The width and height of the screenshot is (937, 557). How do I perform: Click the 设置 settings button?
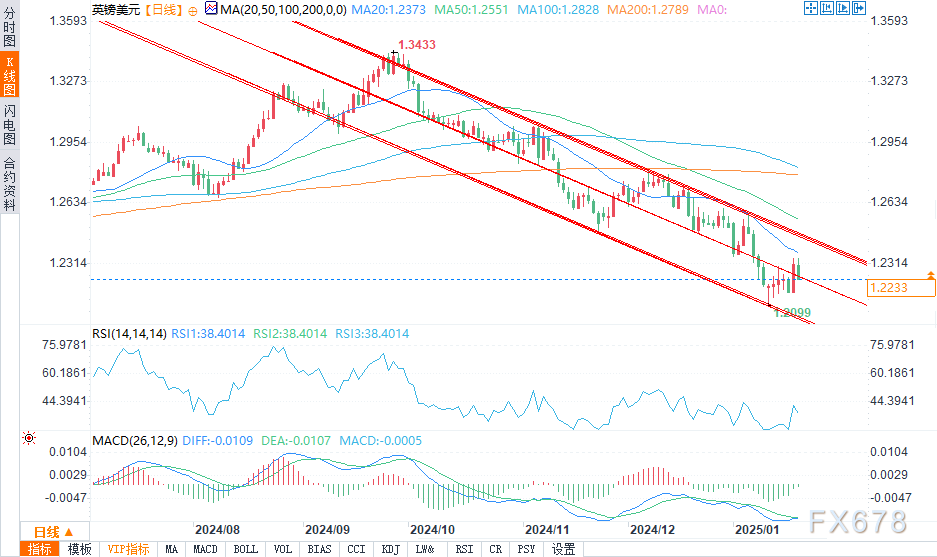click(564, 549)
